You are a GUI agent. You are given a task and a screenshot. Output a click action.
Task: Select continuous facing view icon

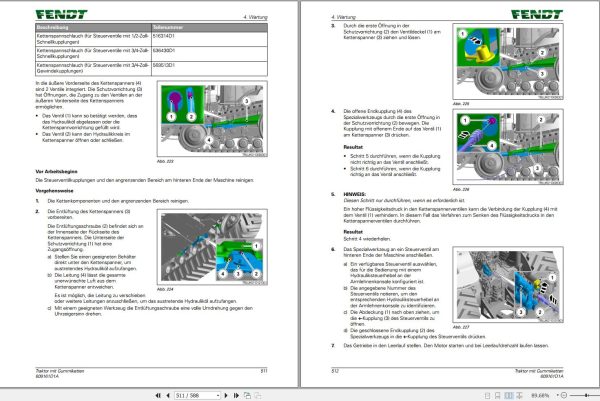519,395
